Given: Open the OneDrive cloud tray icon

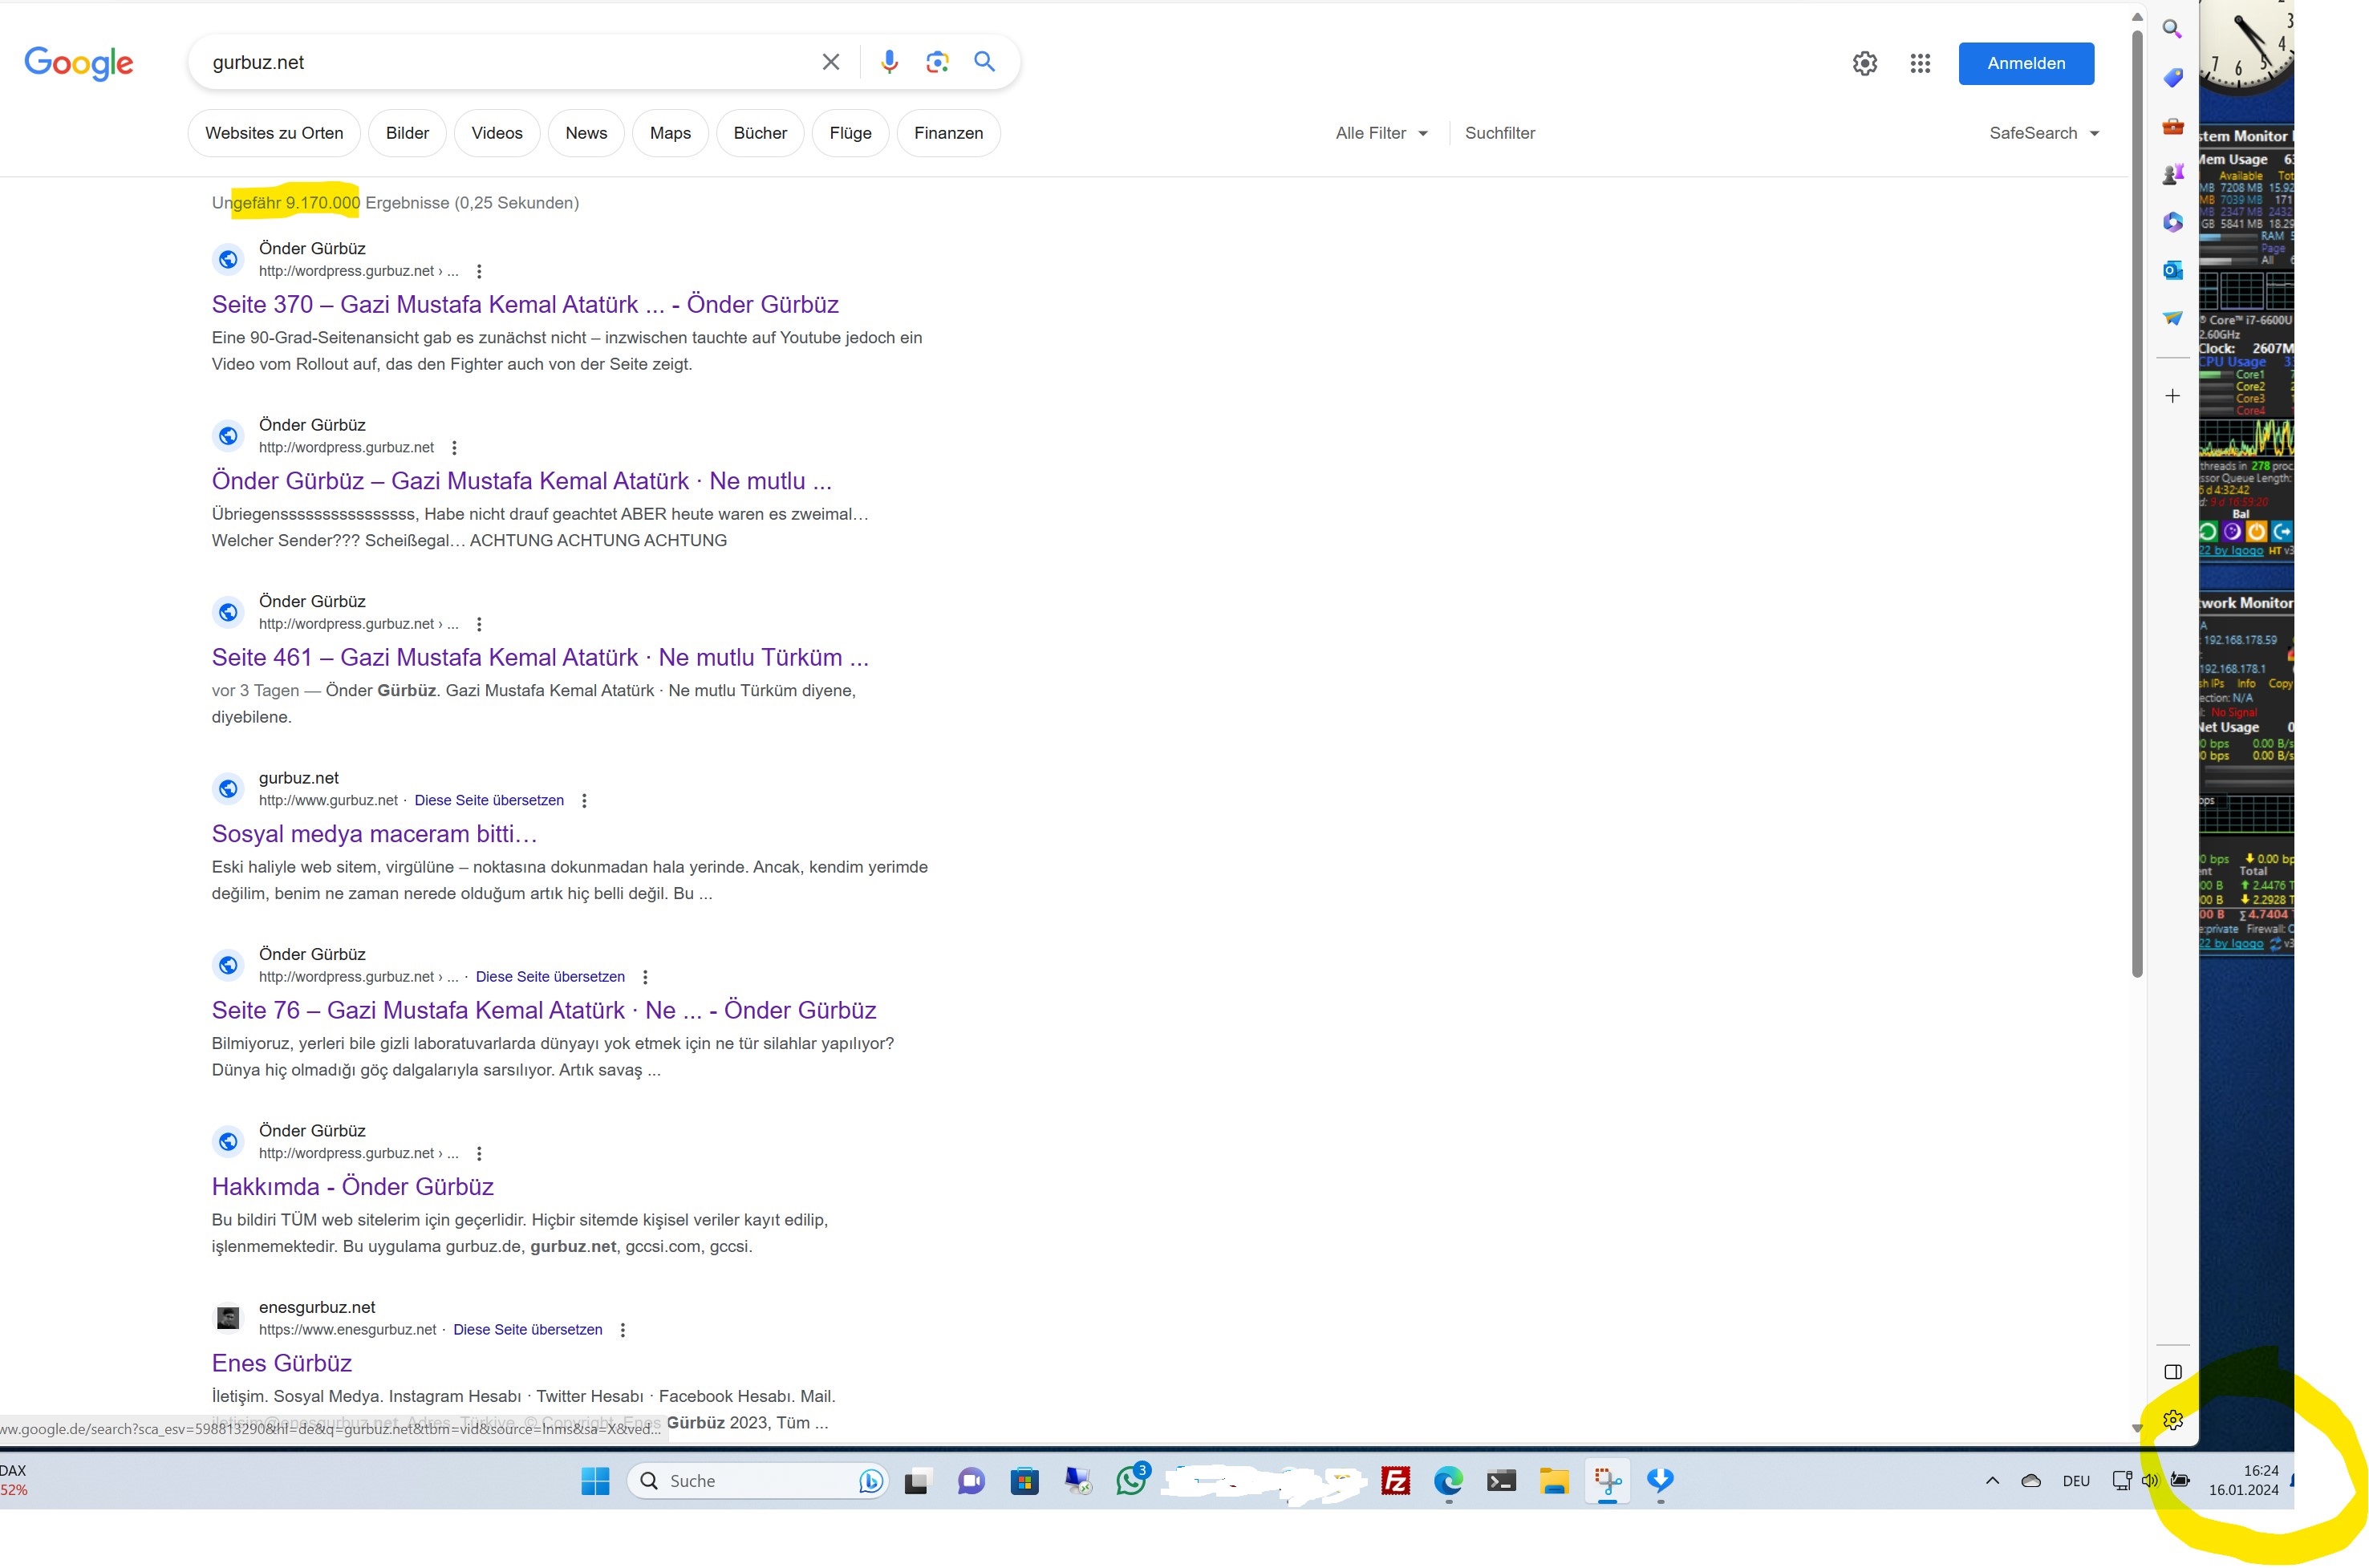Looking at the screenshot, I should pyautogui.click(x=2031, y=1481).
